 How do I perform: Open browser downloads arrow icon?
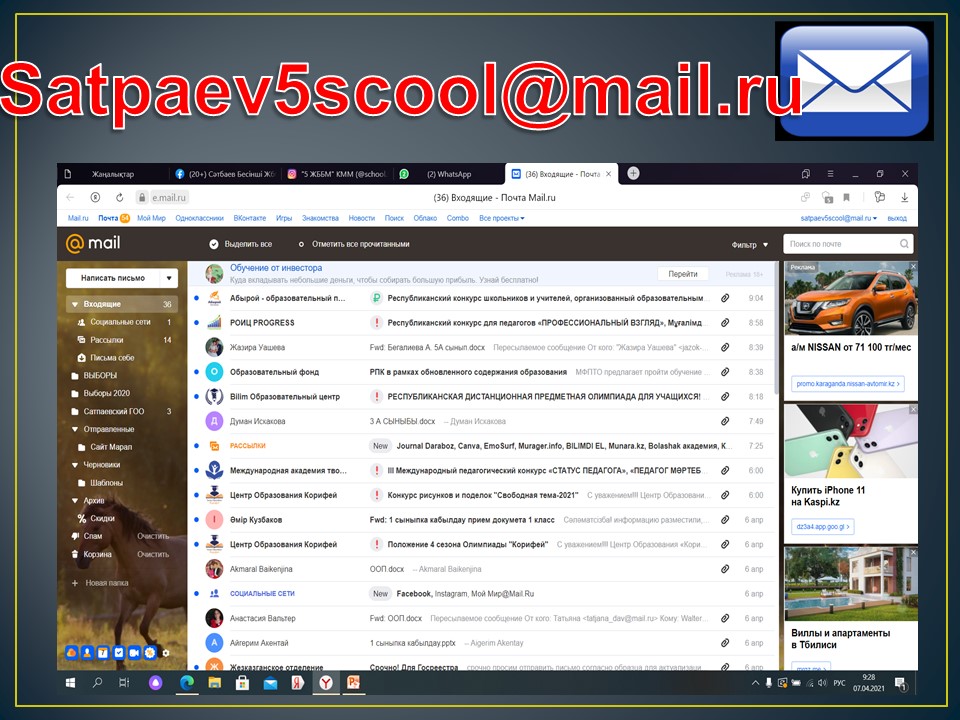coord(904,197)
